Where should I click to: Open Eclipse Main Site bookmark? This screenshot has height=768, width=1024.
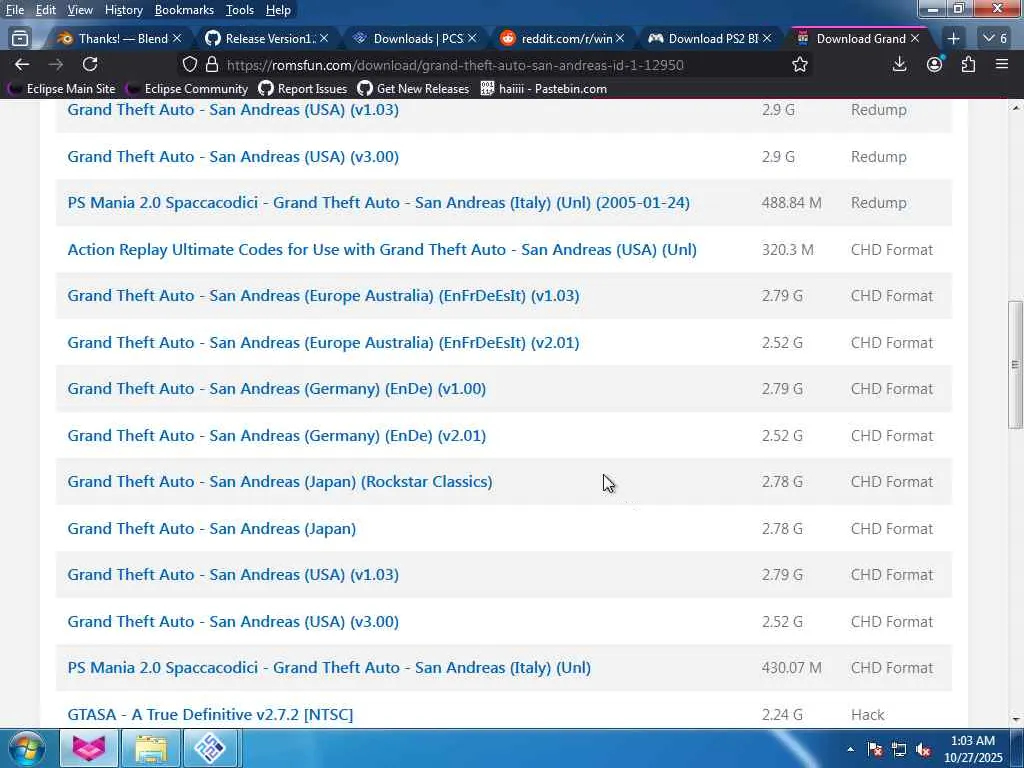click(x=61, y=89)
